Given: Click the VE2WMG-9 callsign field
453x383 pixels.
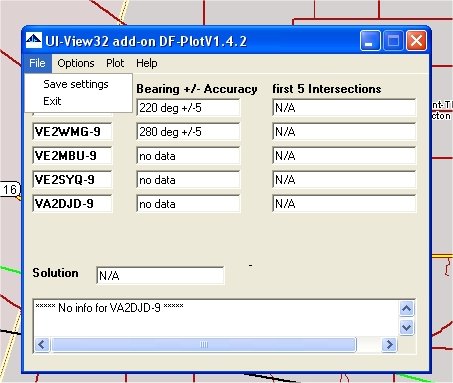Looking at the screenshot, I should coord(72,131).
